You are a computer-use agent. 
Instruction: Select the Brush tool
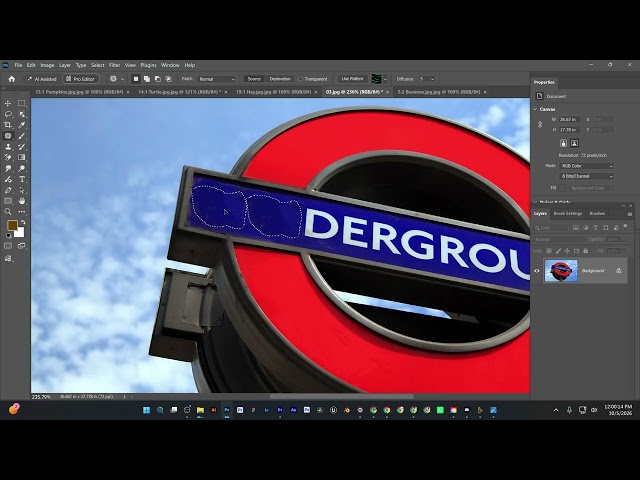pyautogui.click(x=22, y=136)
